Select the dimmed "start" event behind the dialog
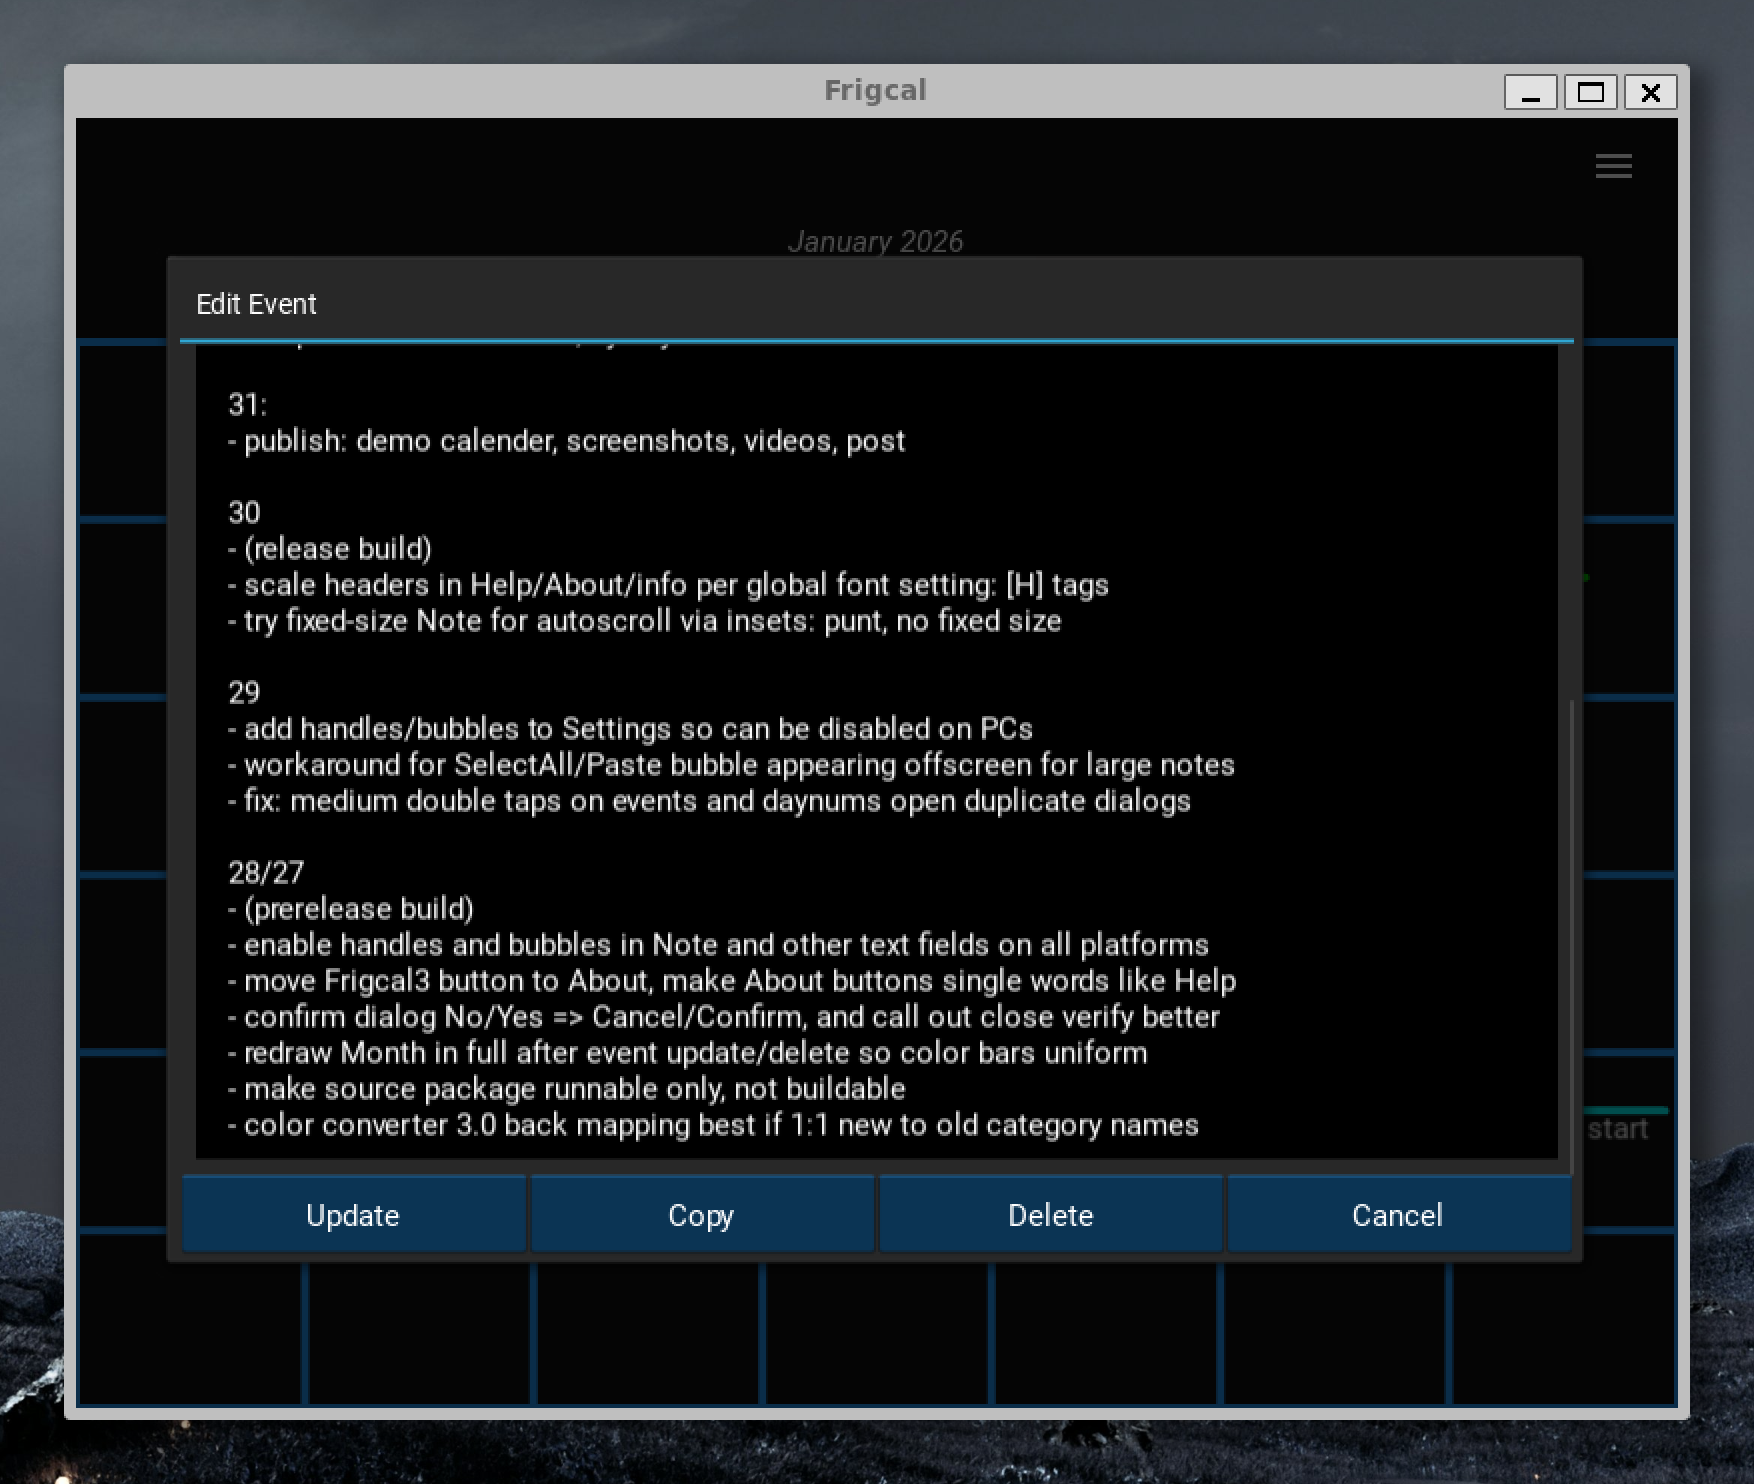The image size is (1754, 1484). (1617, 1129)
